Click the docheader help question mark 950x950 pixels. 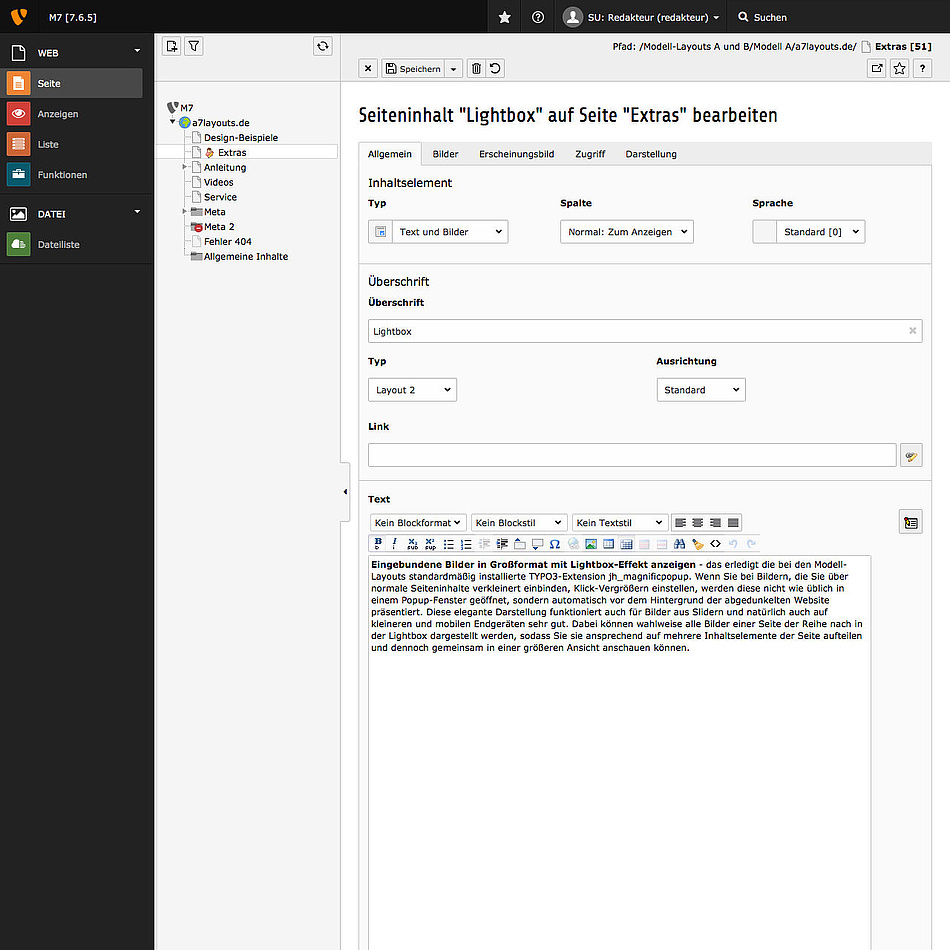click(922, 68)
